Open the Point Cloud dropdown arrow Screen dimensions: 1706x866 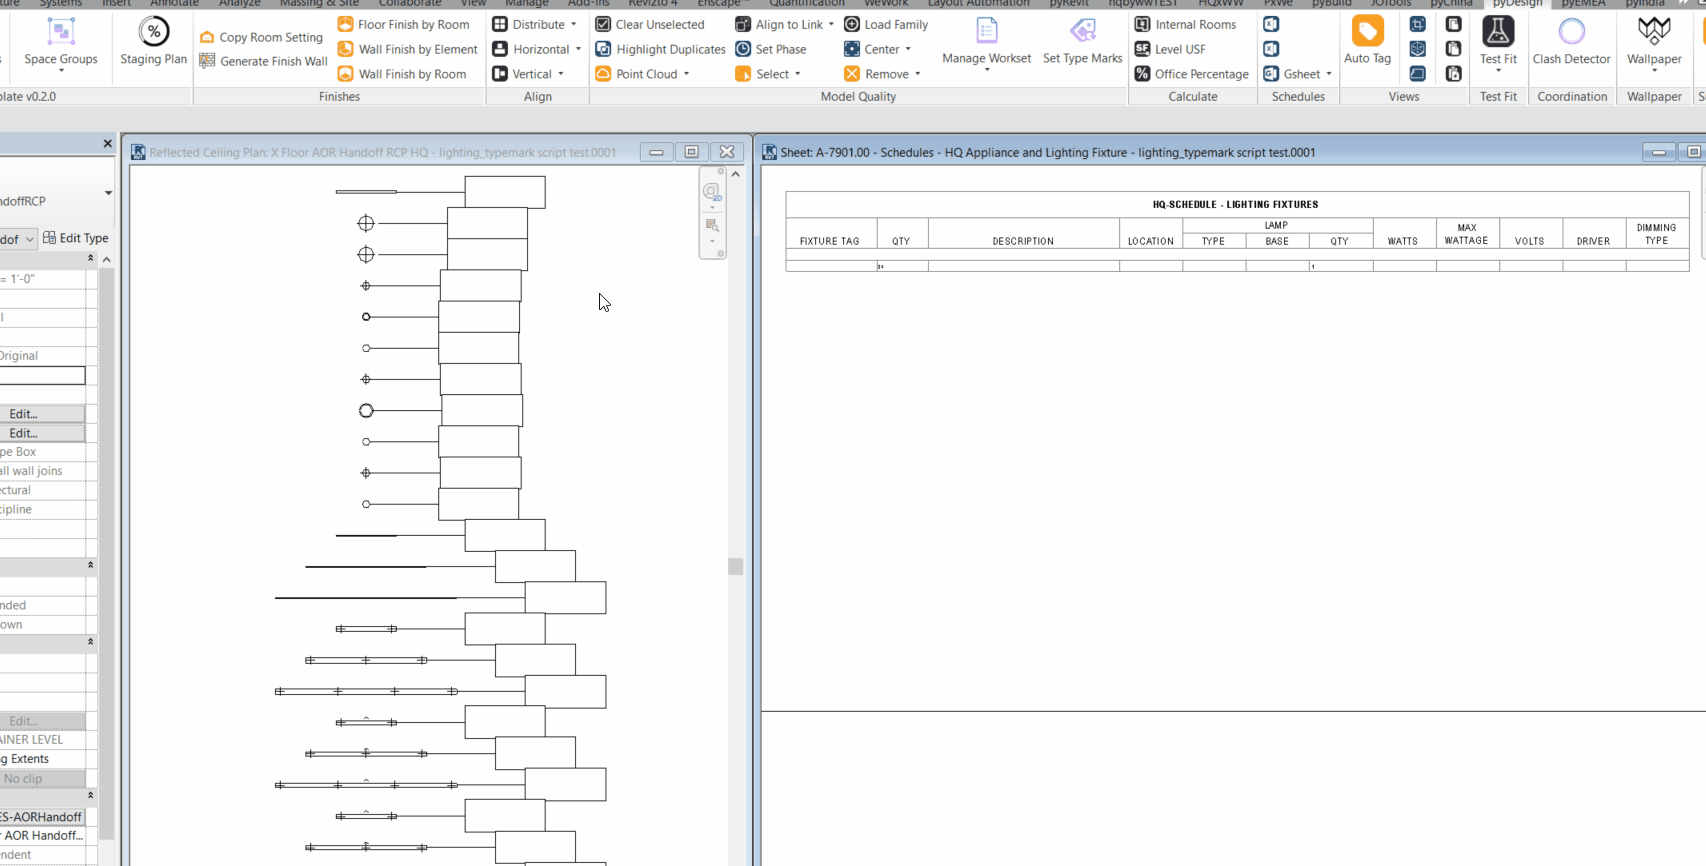coord(686,74)
